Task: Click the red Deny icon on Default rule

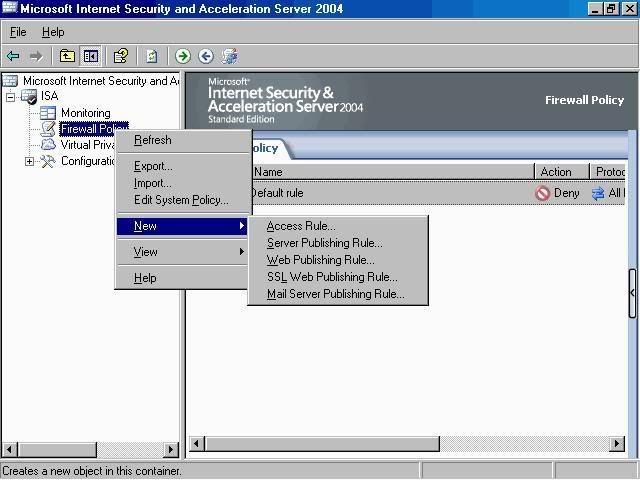Action: 542,193
